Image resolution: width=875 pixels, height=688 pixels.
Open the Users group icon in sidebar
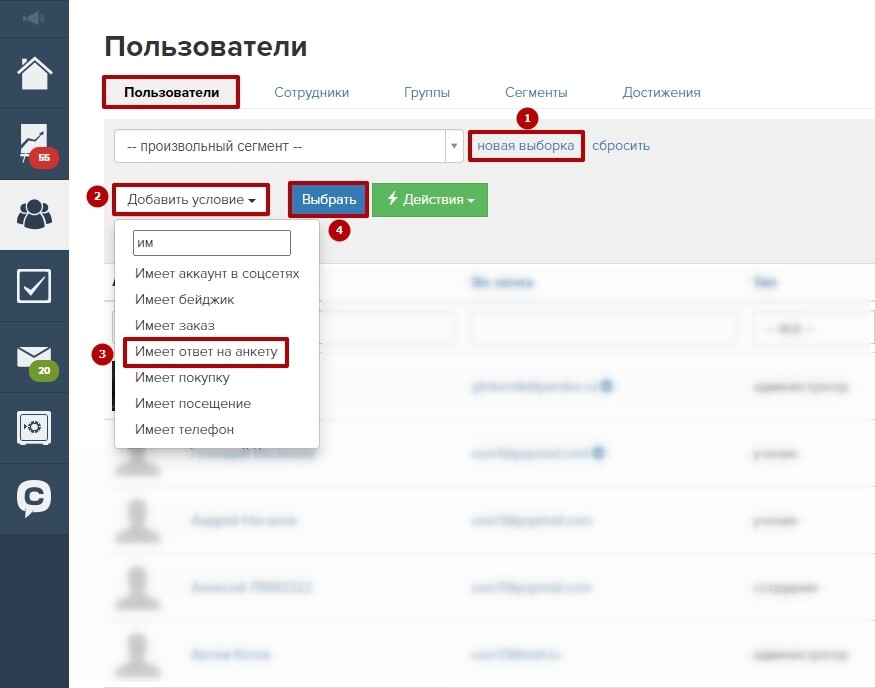click(34, 215)
